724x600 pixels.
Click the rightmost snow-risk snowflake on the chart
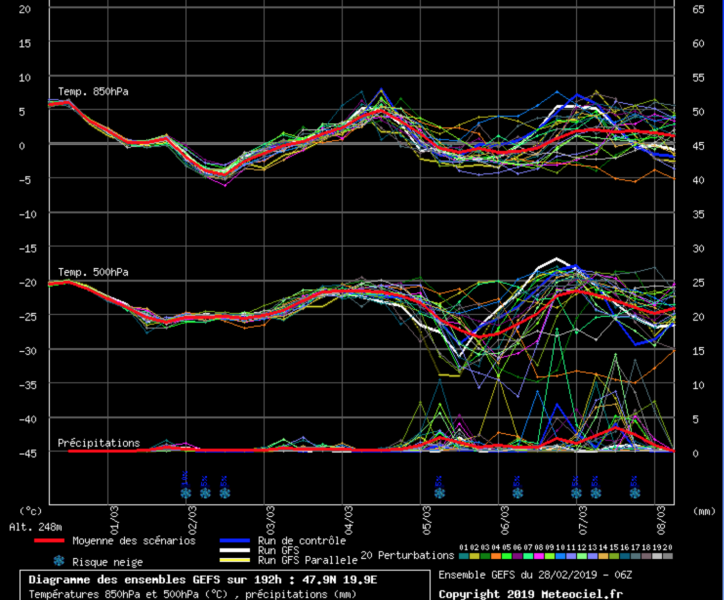click(x=634, y=492)
